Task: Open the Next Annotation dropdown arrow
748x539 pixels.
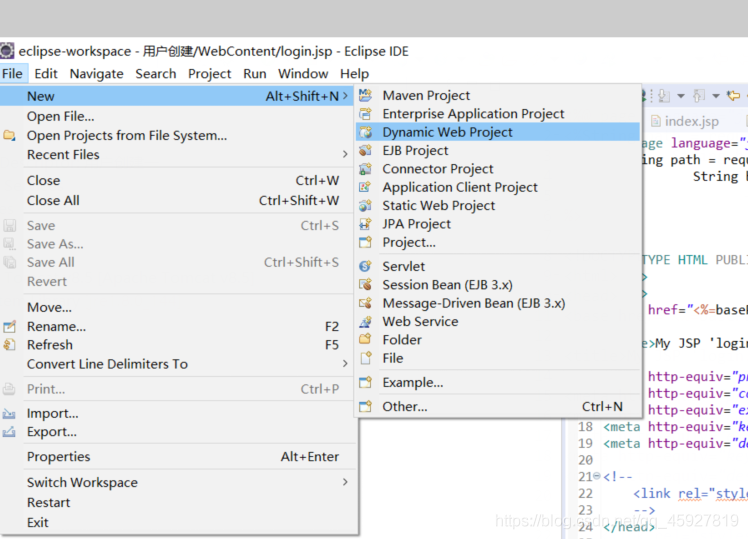Action: click(x=681, y=97)
